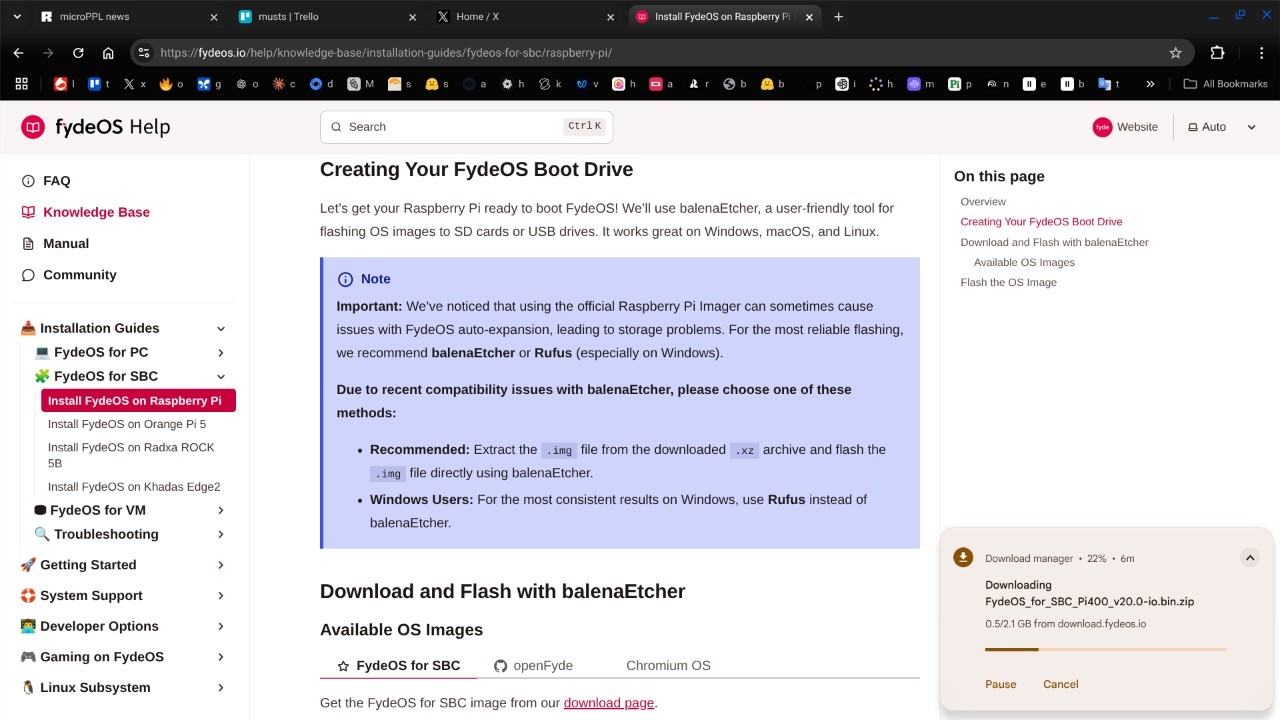
Task: Select the Chromium OS image tab
Action: [x=668, y=665]
